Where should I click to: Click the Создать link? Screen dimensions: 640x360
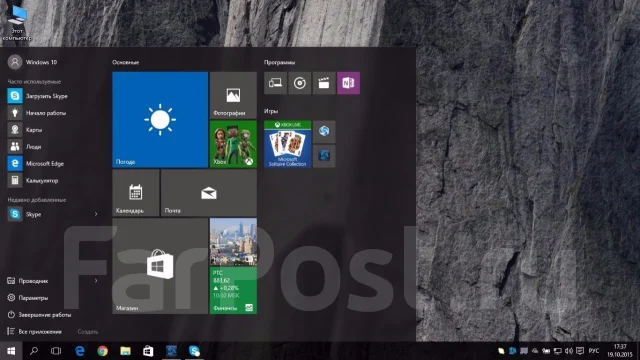88,332
